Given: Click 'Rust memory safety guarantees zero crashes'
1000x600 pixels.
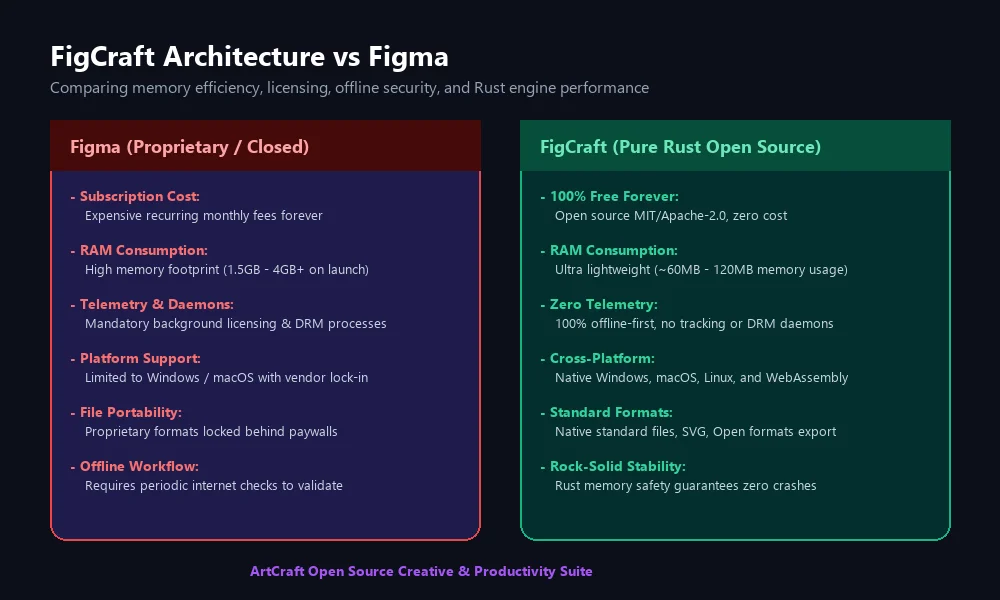Looking at the screenshot, I should 686,486.
